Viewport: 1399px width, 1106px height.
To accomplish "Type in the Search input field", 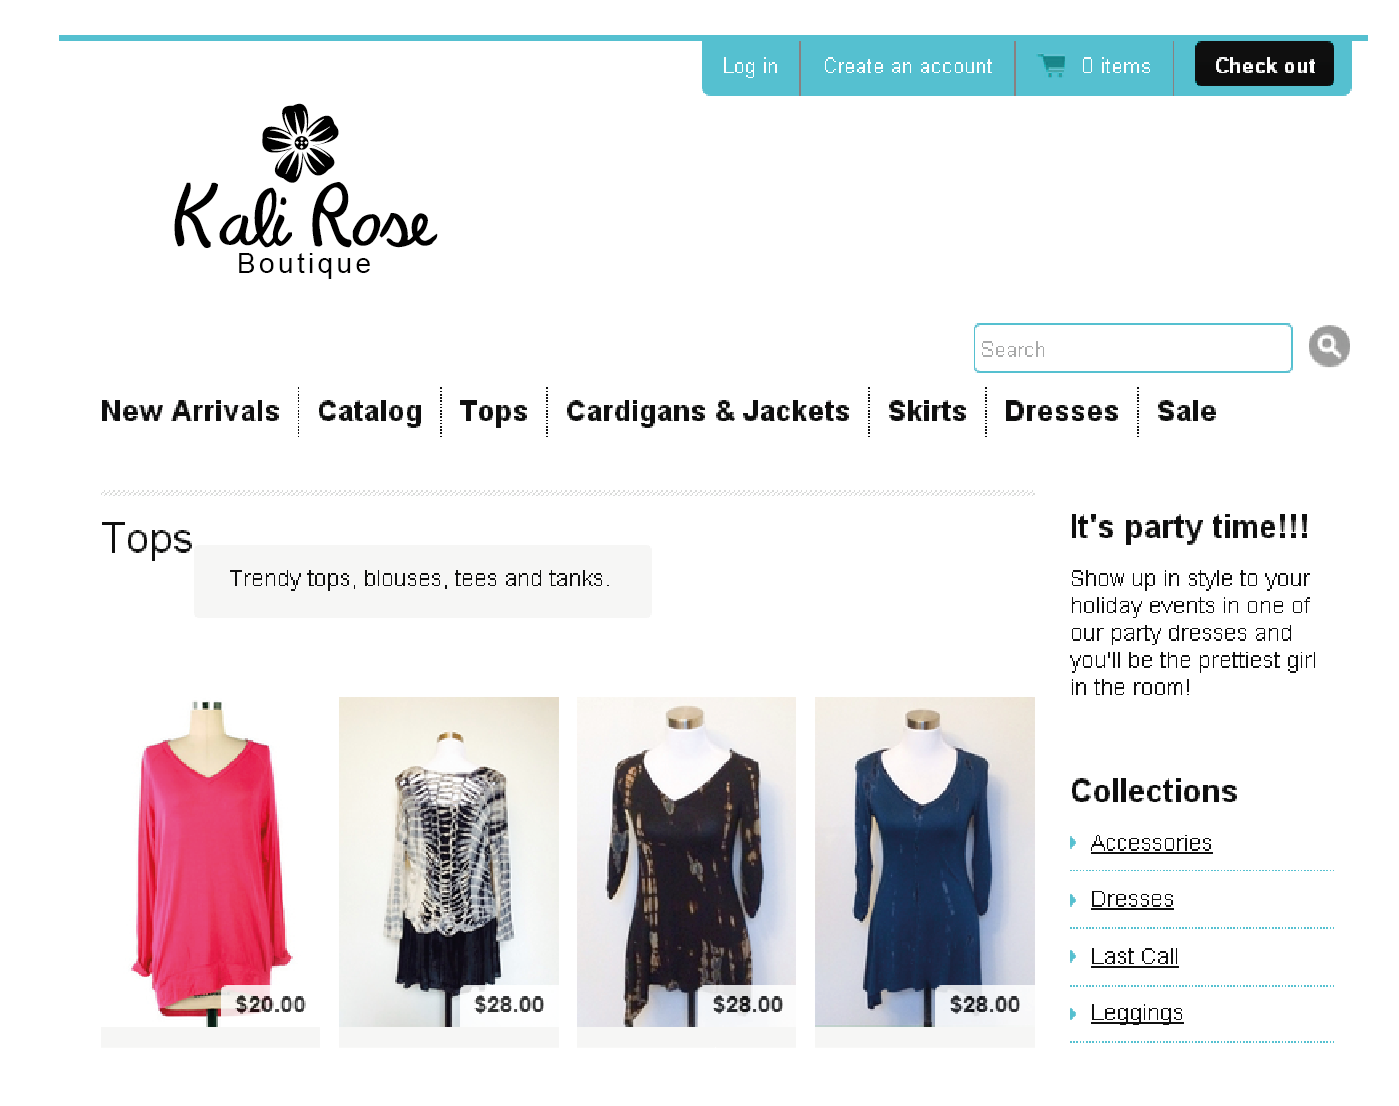I will coord(1132,349).
